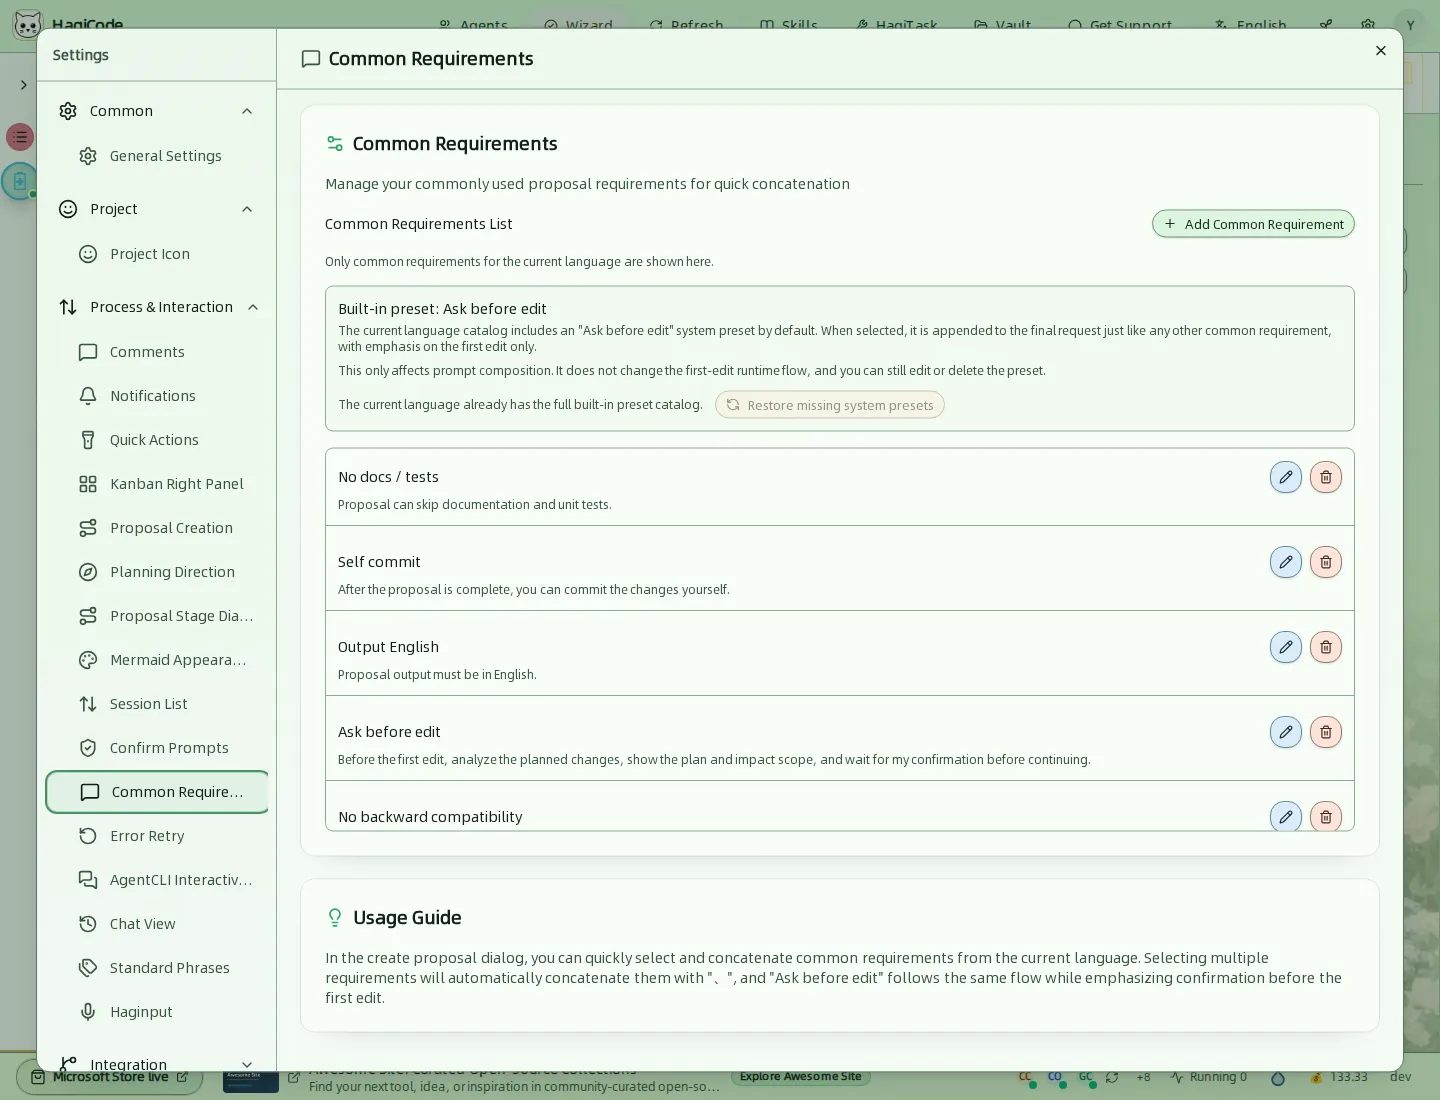Click Restore missing system presets
Viewport: 1440px width, 1100px height.
(829, 405)
